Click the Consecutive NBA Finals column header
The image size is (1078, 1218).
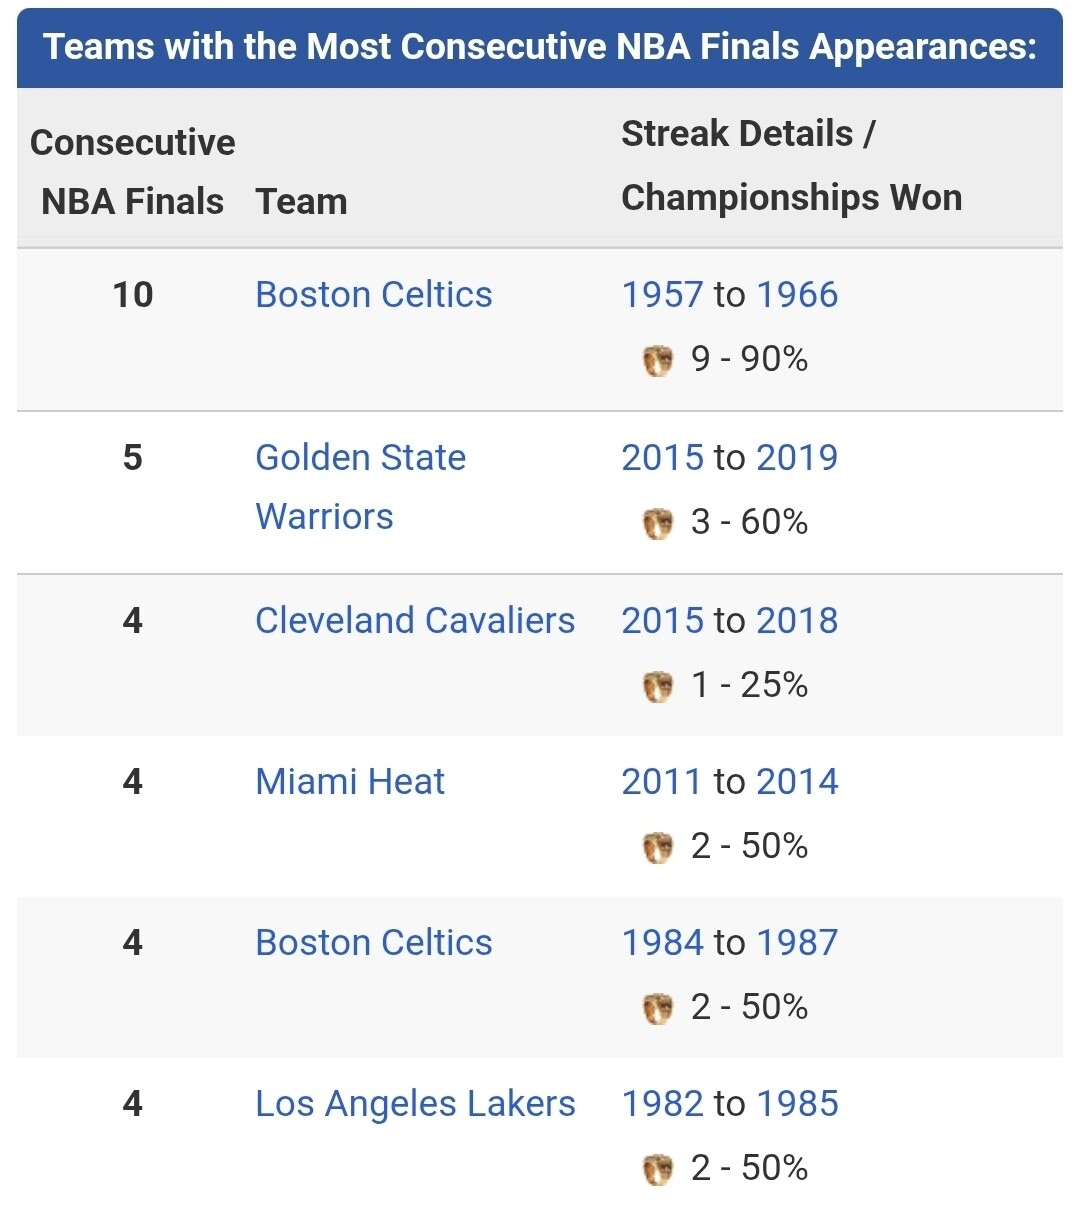coord(132,172)
